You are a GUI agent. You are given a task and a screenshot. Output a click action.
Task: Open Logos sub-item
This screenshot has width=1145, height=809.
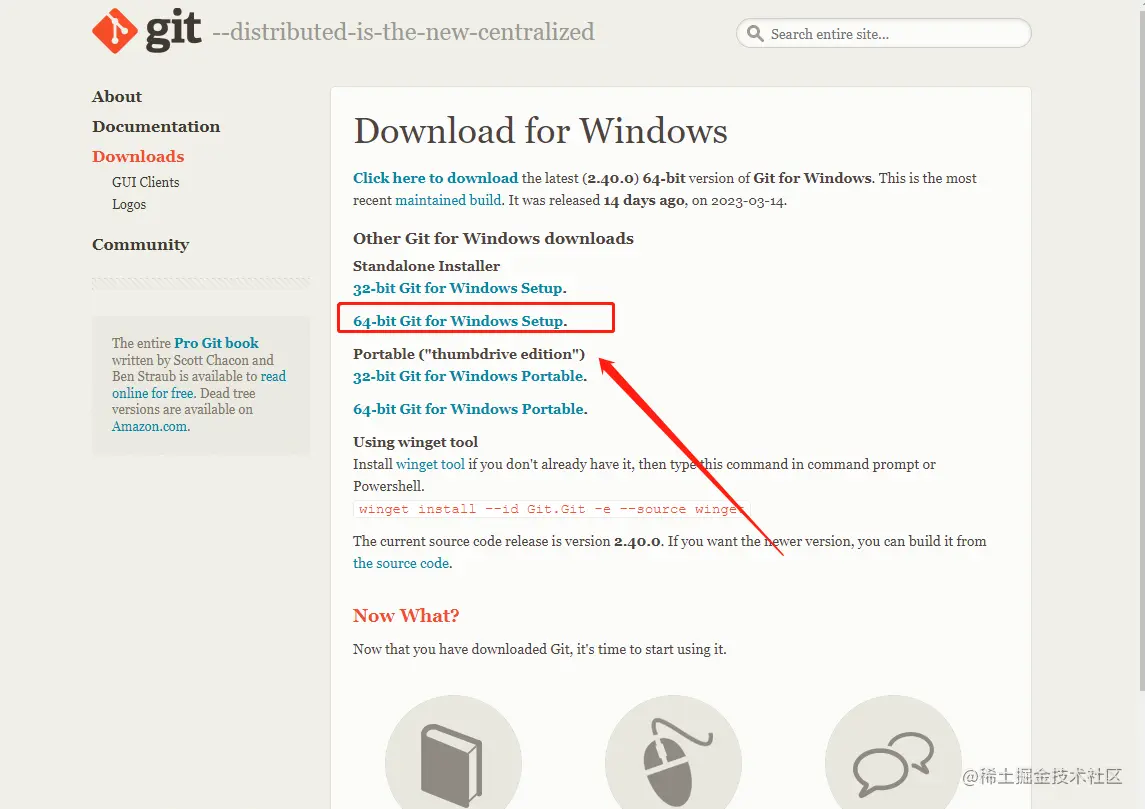129,204
